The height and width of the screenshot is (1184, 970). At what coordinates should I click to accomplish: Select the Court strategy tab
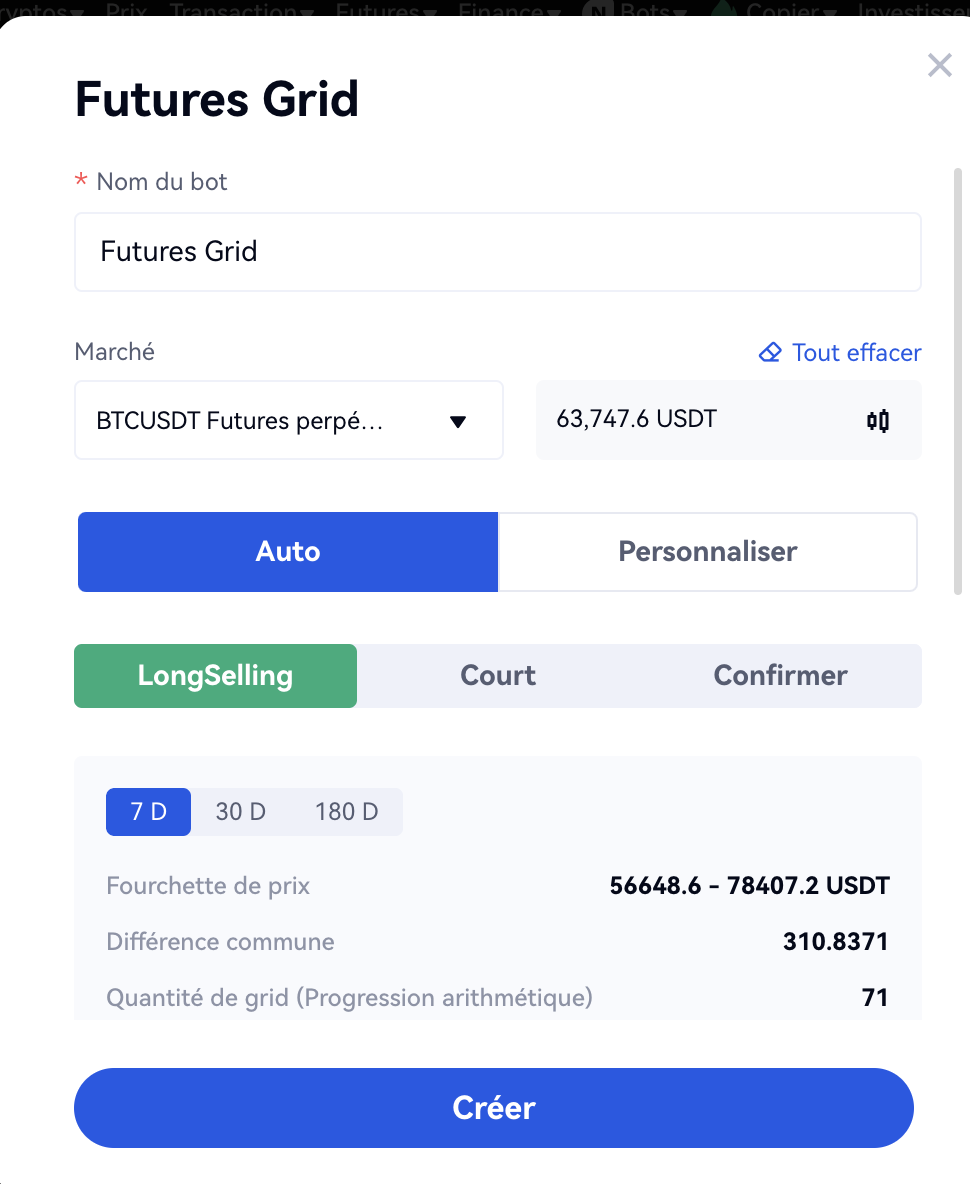pyautogui.click(x=498, y=676)
